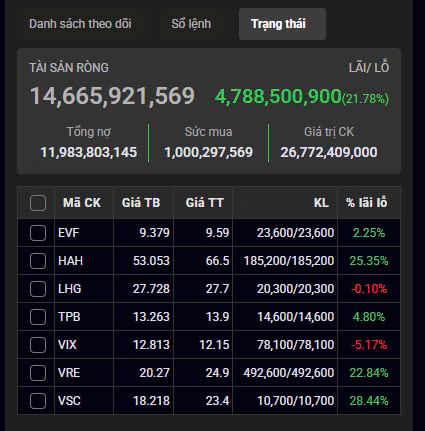The image size is (425, 431).
Task: Click net asset value 14,665,921,569
Action: coord(112,96)
